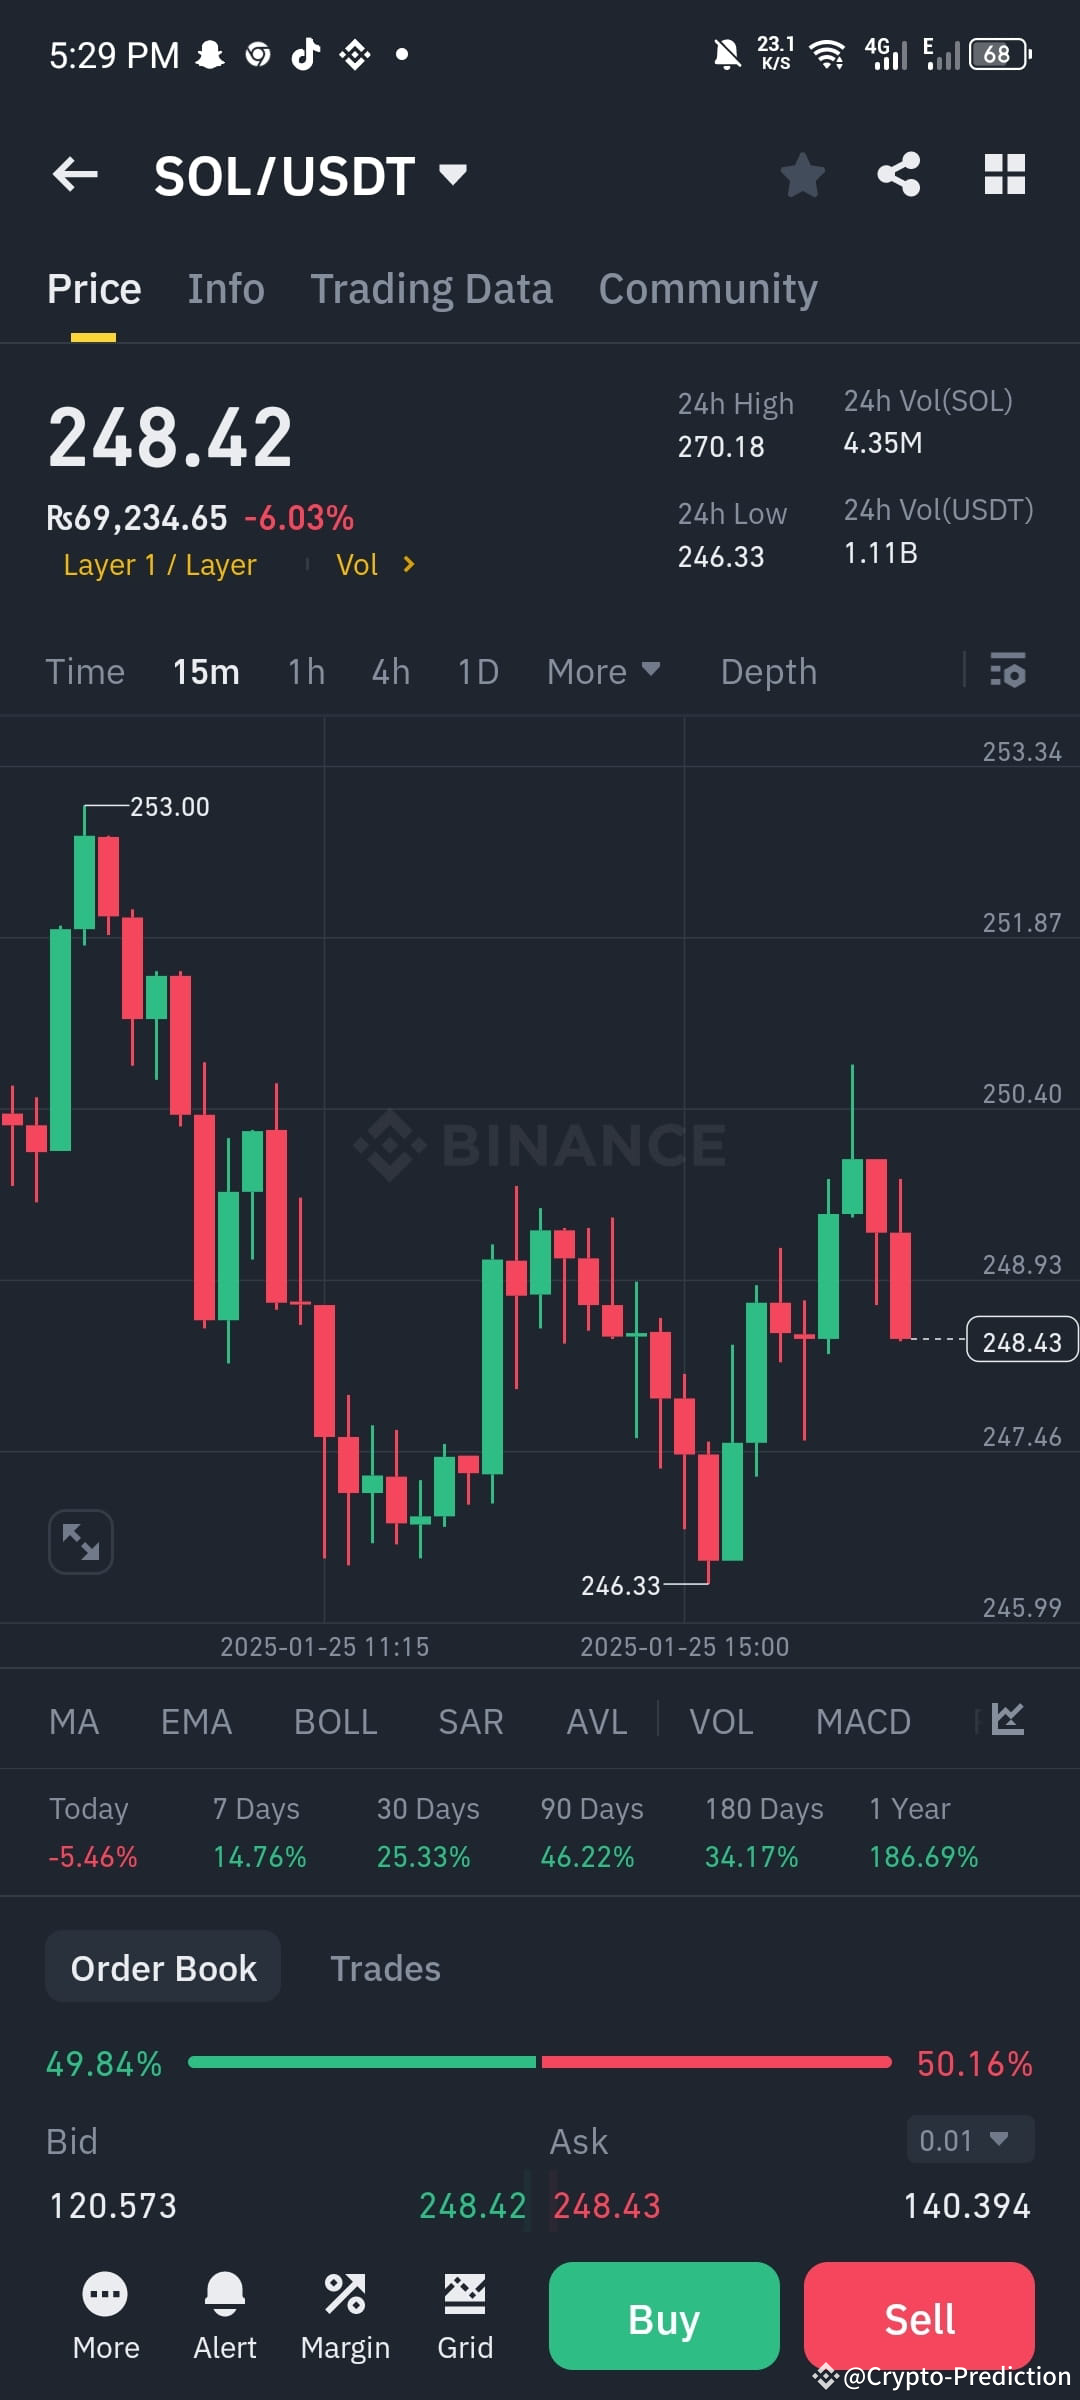The width and height of the screenshot is (1080, 2400).
Task: Open indicator chart icon after MACD
Action: click(x=1007, y=1719)
